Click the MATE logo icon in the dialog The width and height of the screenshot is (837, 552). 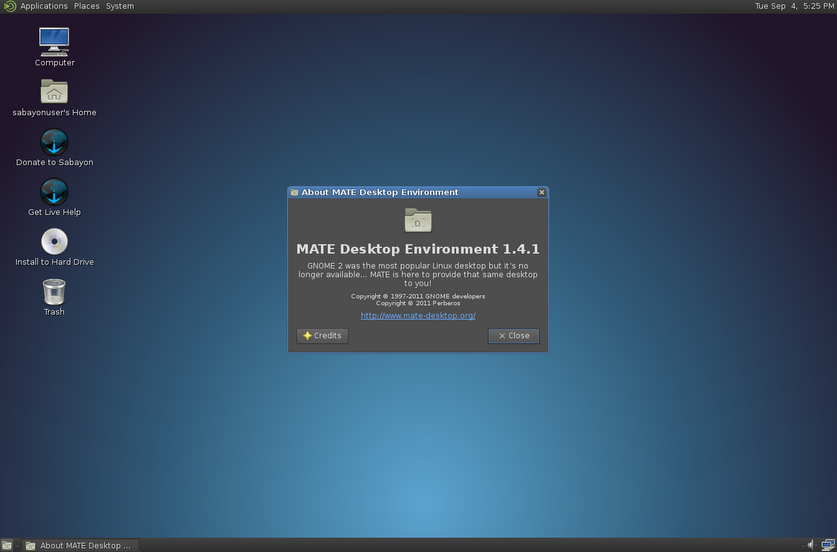click(x=418, y=220)
